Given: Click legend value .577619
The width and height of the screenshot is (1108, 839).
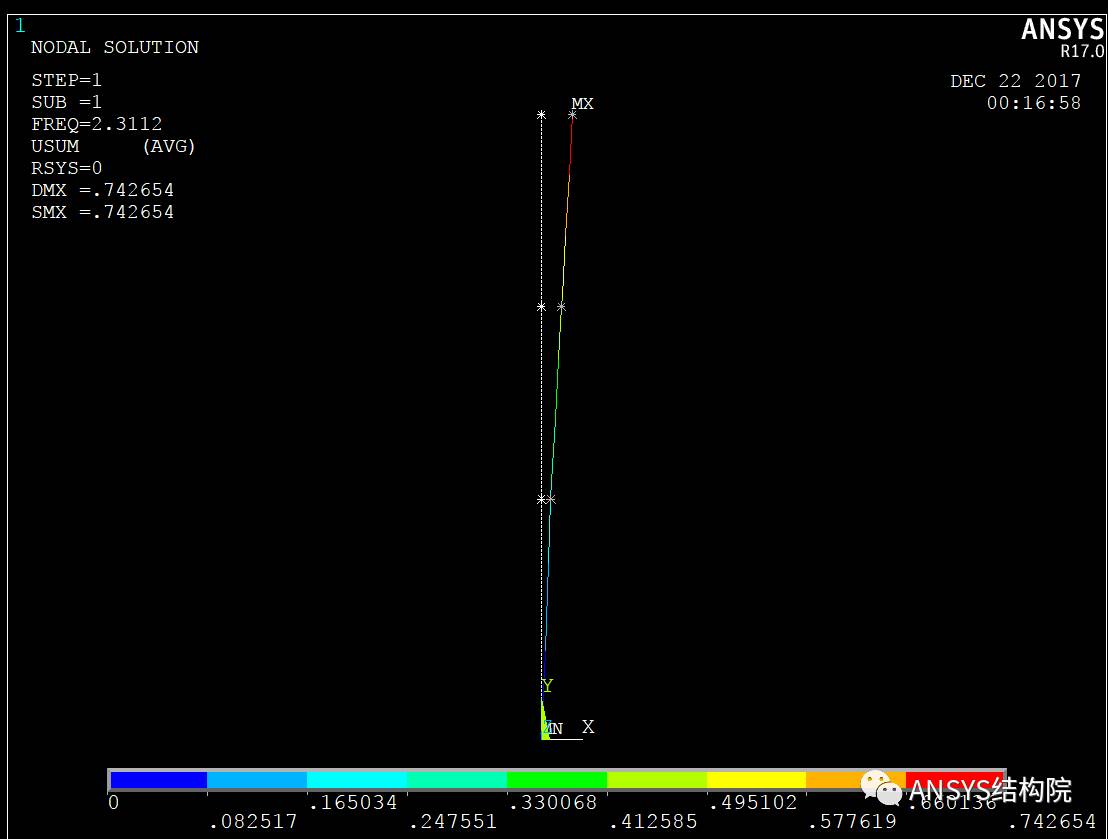Looking at the screenshot, I should (x=852, y=821).
